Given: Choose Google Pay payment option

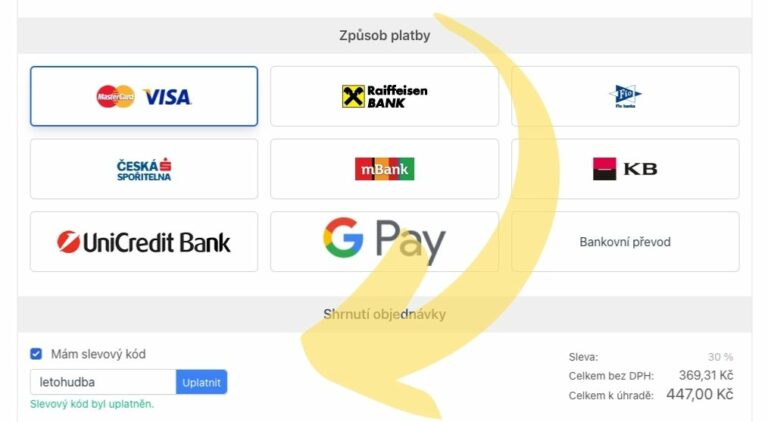Looking at the screenshot, I should tap(384, 241).
